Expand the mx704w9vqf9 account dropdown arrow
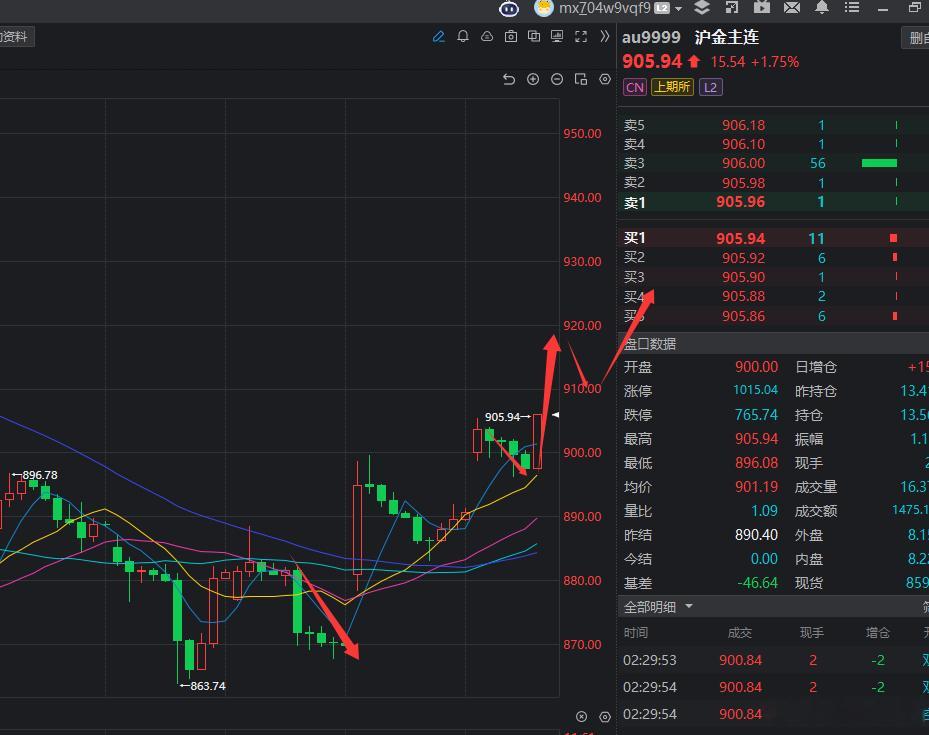The image size is (929, 735). [x=678, y=8]
